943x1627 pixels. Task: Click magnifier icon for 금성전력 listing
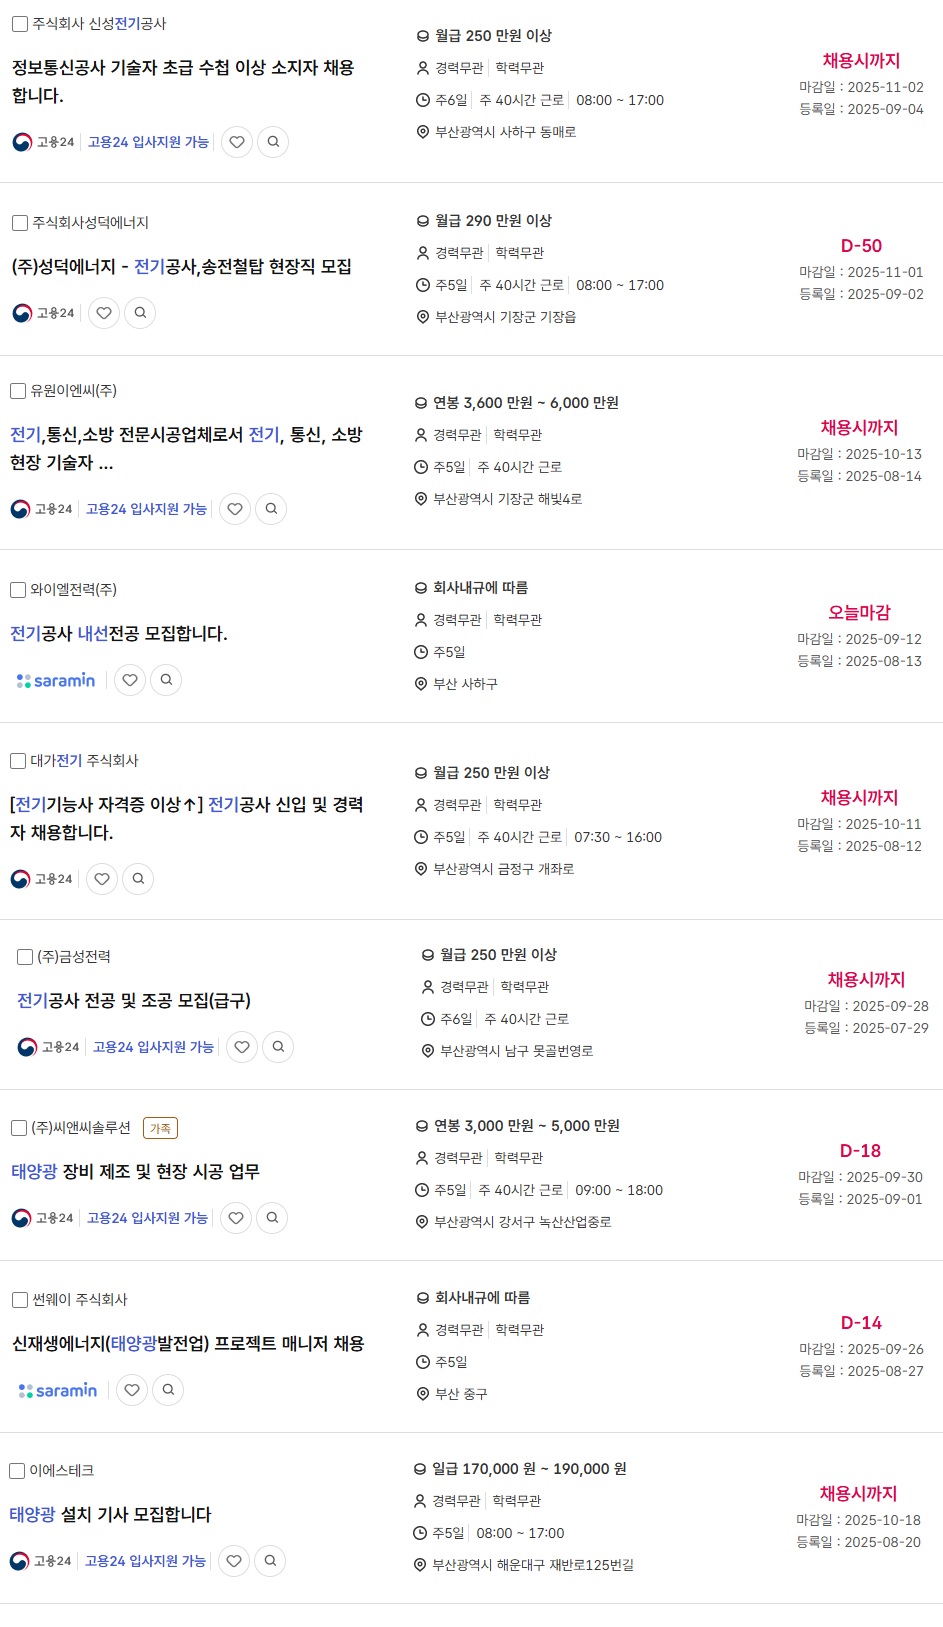[x=278, y=1047]
